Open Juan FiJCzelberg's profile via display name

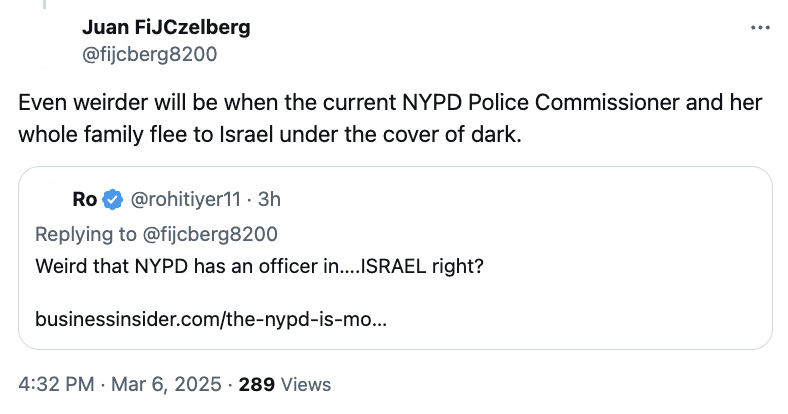click(x=165, y=27)
